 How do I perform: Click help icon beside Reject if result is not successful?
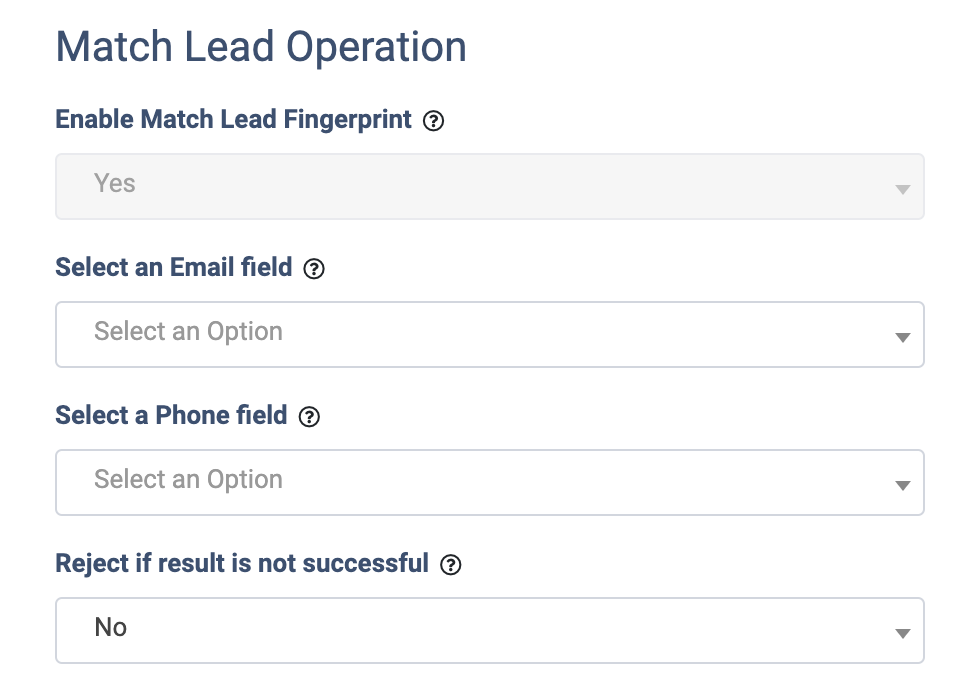click(451, 565)
